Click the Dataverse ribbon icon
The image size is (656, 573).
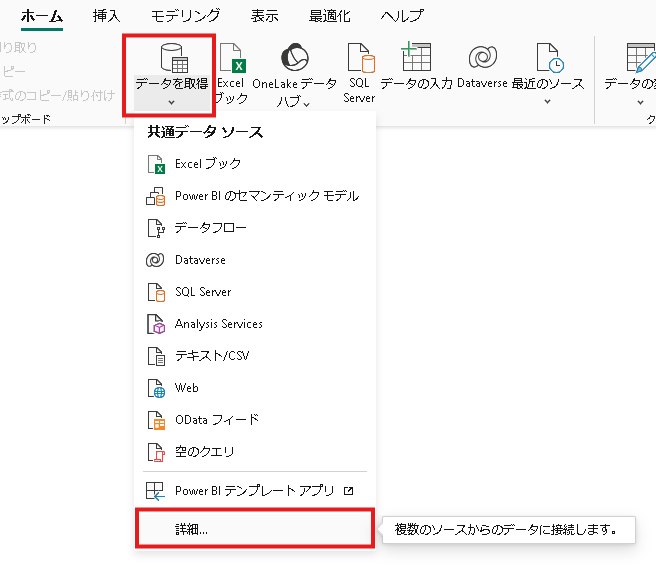(x=483, y=56)
